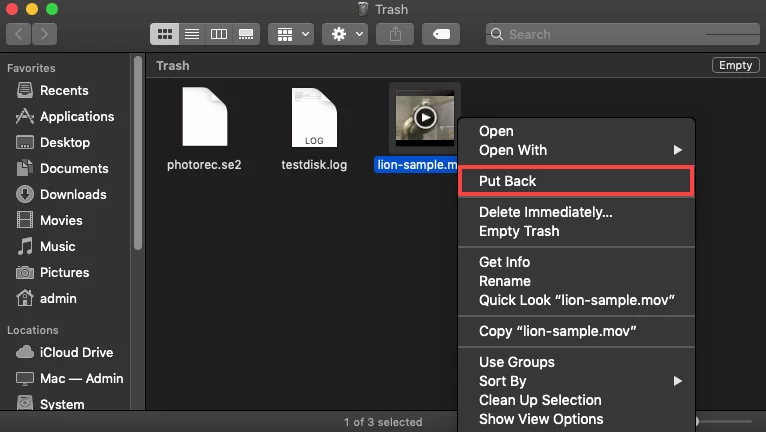Open Music in the sidebar

point(46,246)
